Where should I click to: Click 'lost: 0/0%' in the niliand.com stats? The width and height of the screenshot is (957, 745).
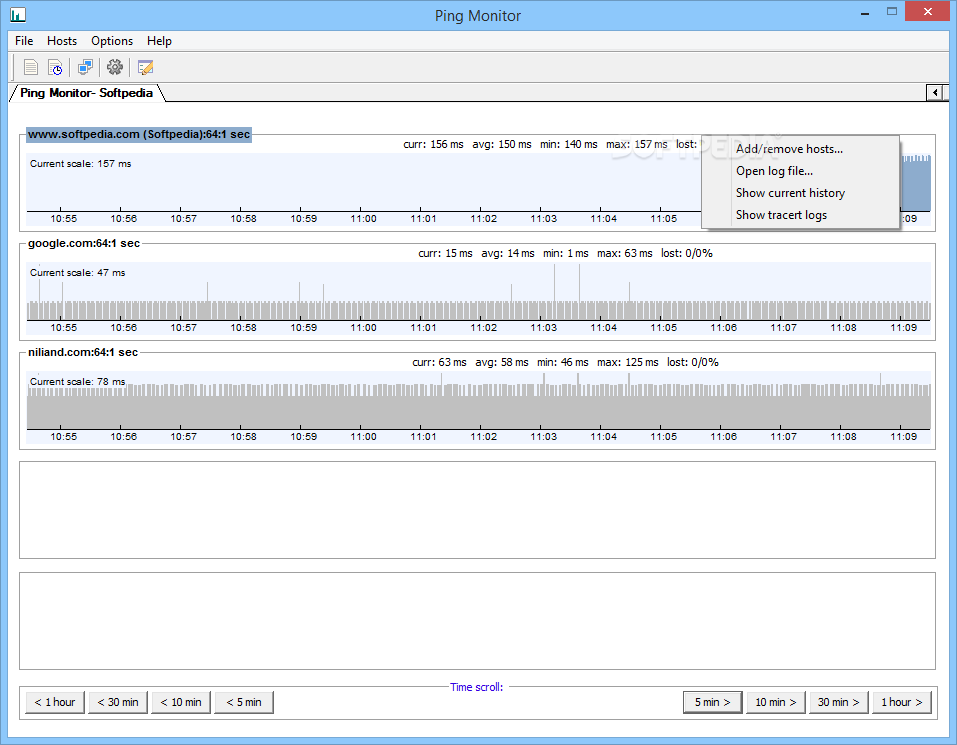coord(693,362)
